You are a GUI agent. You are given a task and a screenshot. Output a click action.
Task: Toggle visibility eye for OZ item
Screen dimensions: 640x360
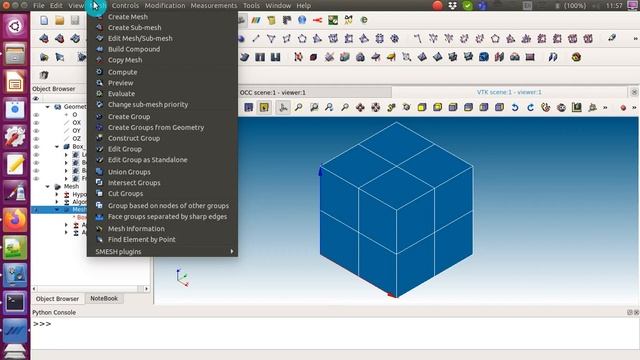tap(36, 139)
